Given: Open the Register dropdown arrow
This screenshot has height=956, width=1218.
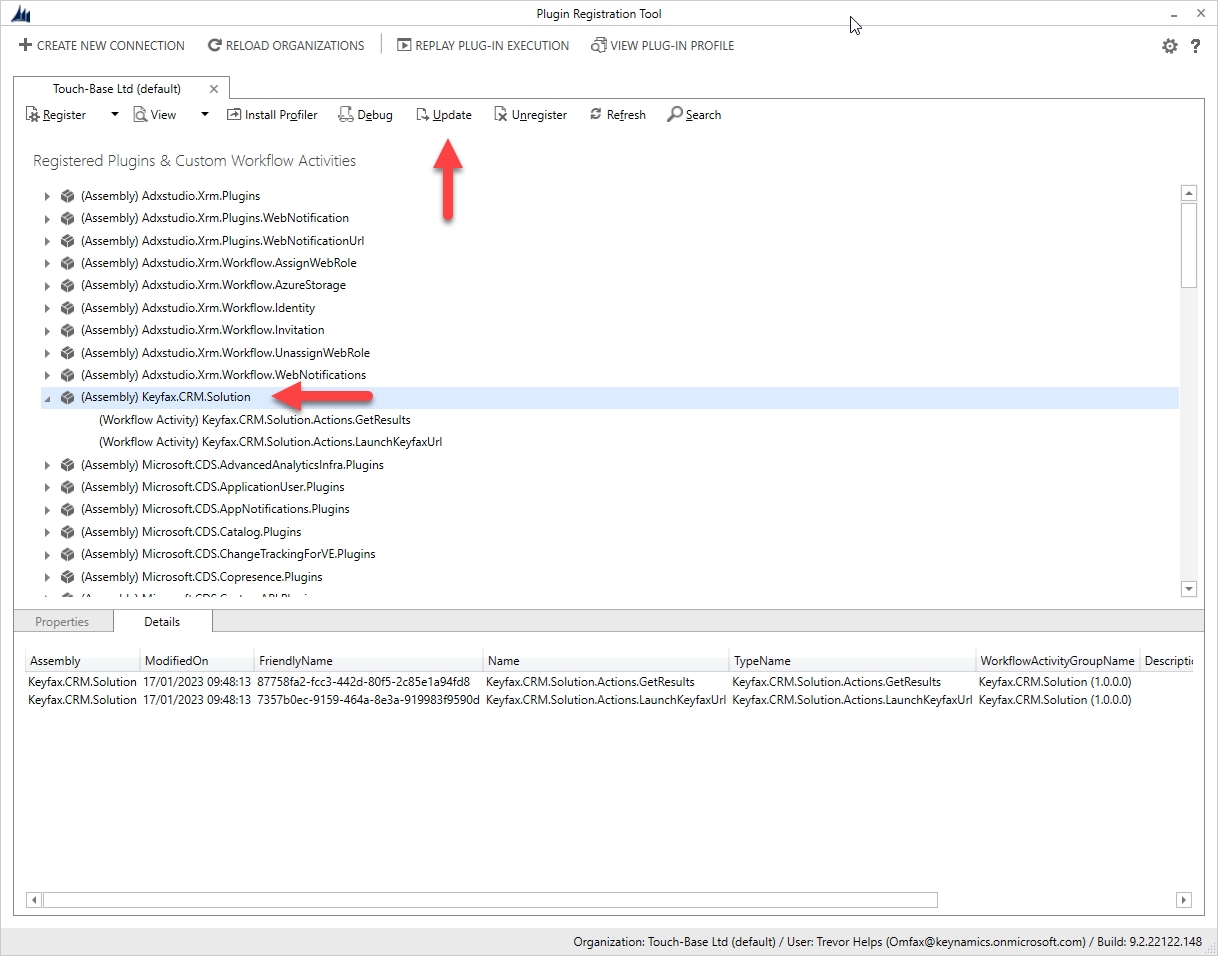Looking at the screenshot, I should point(114,115).
